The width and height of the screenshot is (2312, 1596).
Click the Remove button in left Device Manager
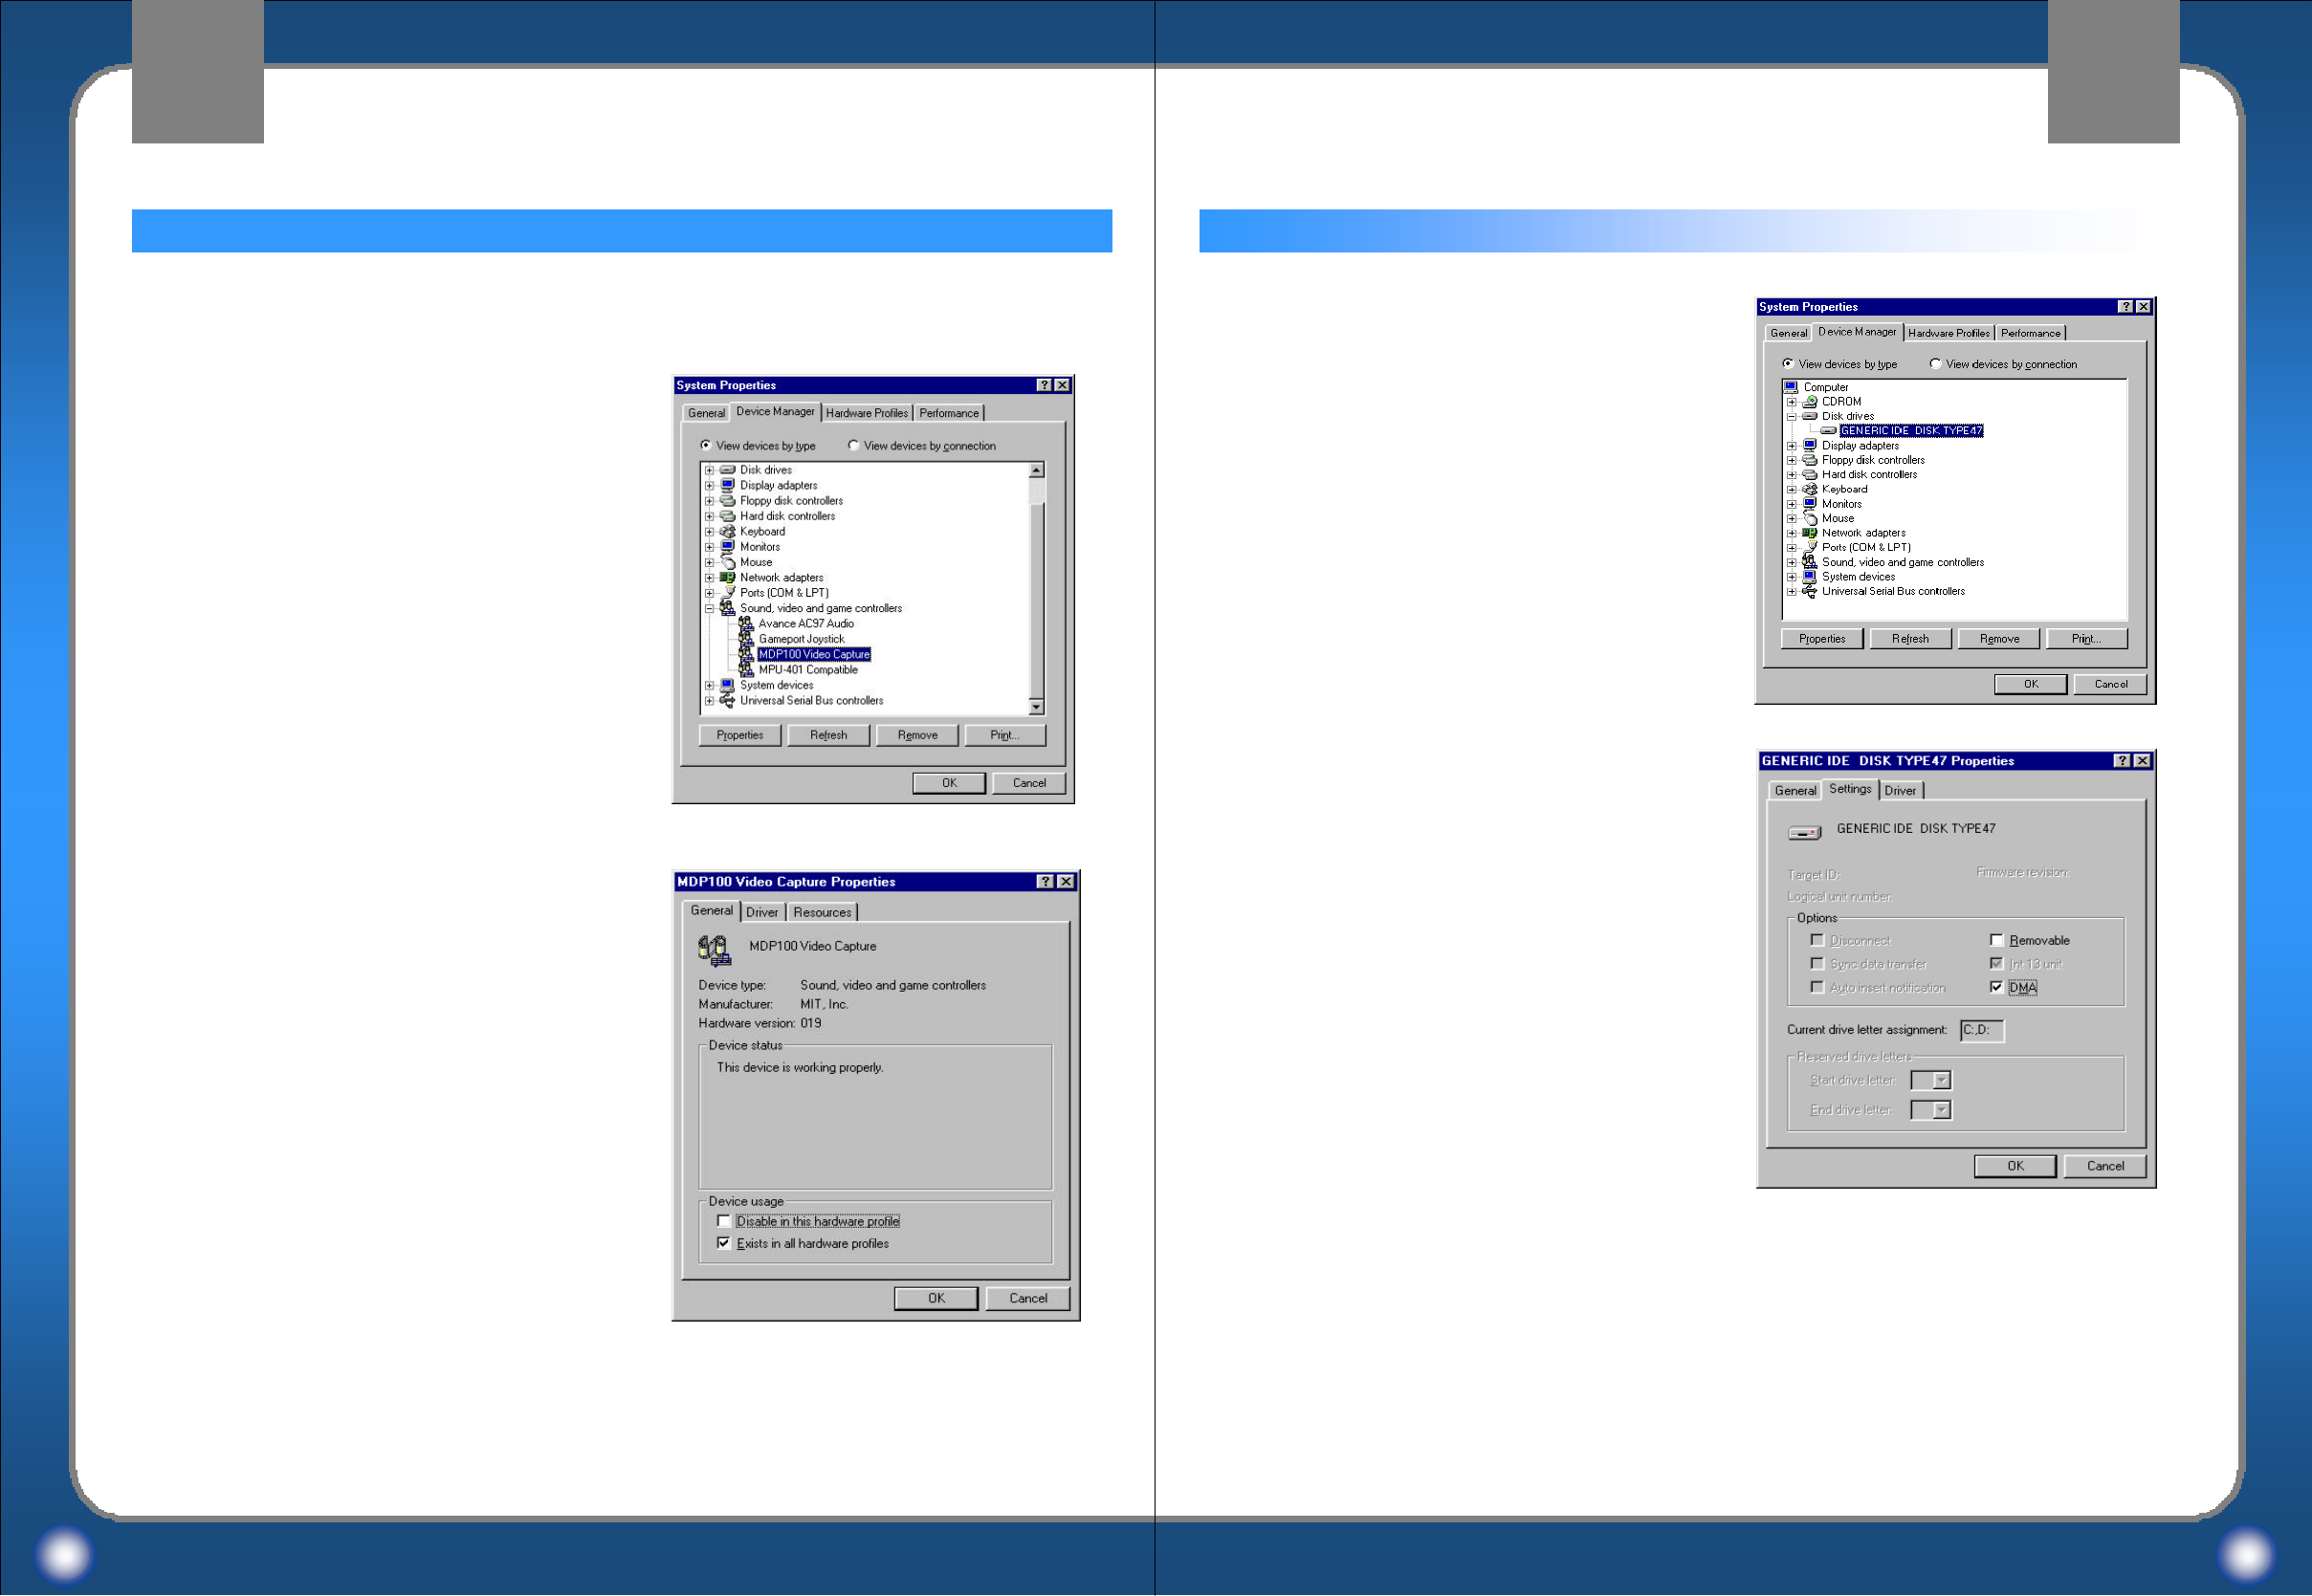coord(917,736)
